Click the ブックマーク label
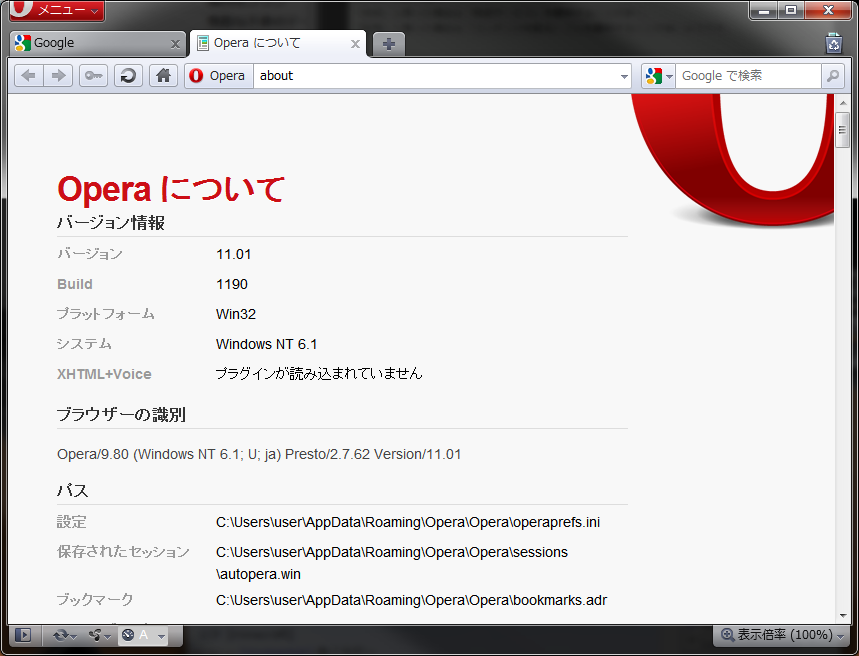 click(95, 600)
